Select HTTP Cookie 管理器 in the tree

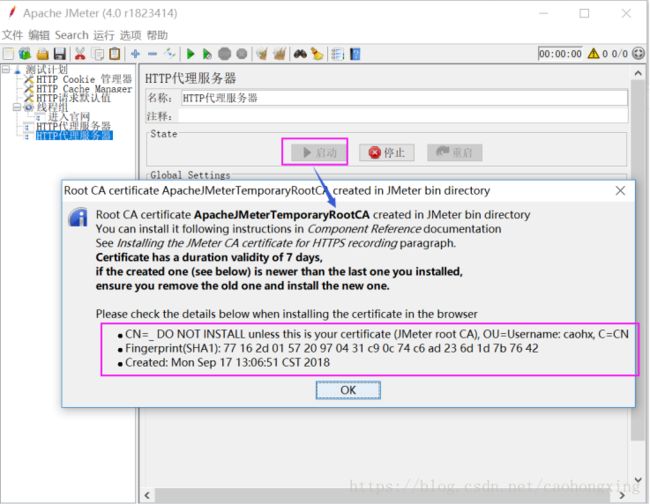(84, 79)
